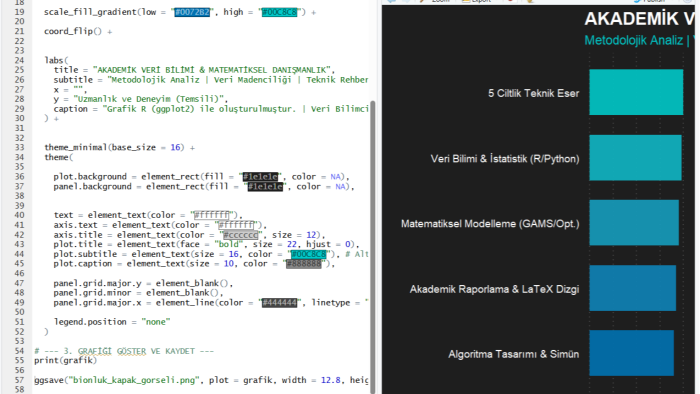
Task: Click the bar for Veri Bilimi & İstatistik
Action: pyautogui.click(x=635, y=158)
